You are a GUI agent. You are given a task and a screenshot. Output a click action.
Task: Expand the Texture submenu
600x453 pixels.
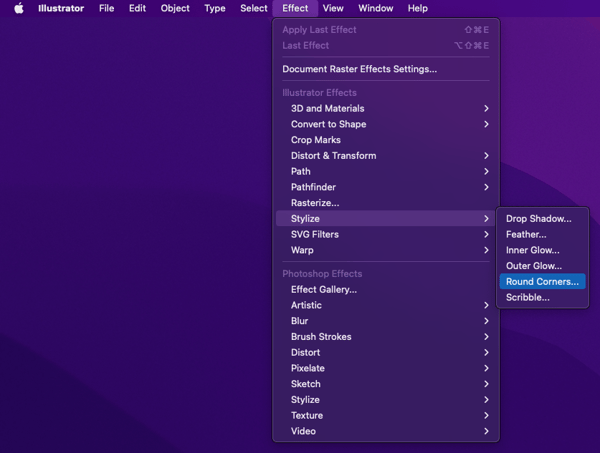click(386, 415)
